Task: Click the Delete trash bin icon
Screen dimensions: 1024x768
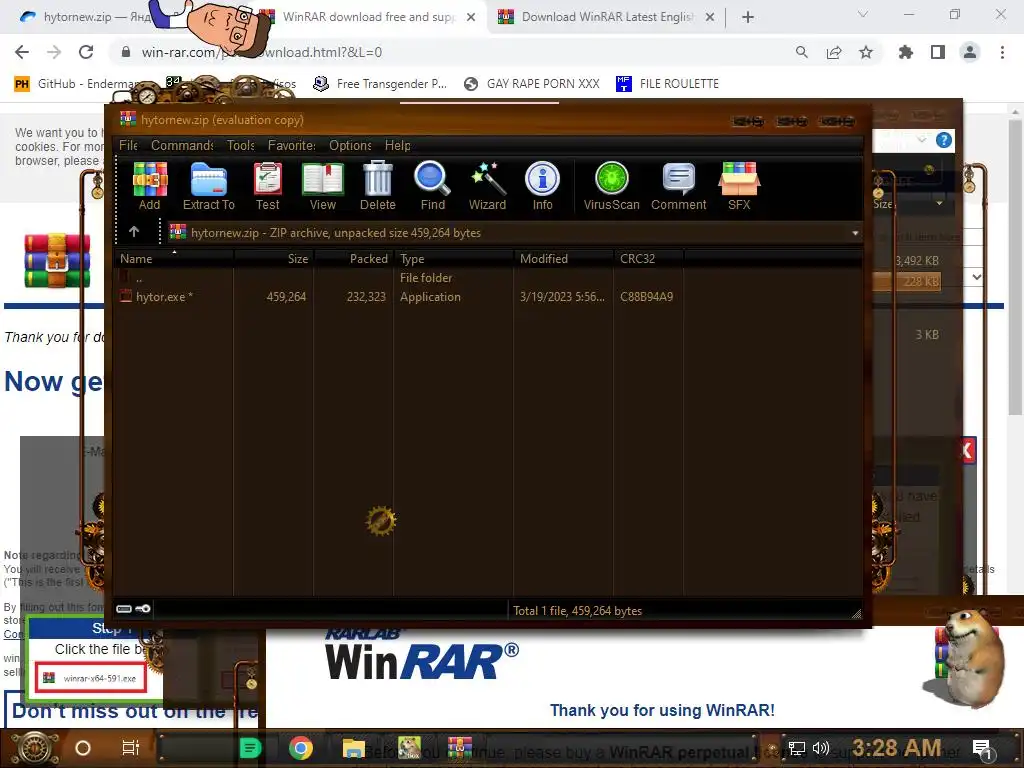Action: click(x=377, y=186)
